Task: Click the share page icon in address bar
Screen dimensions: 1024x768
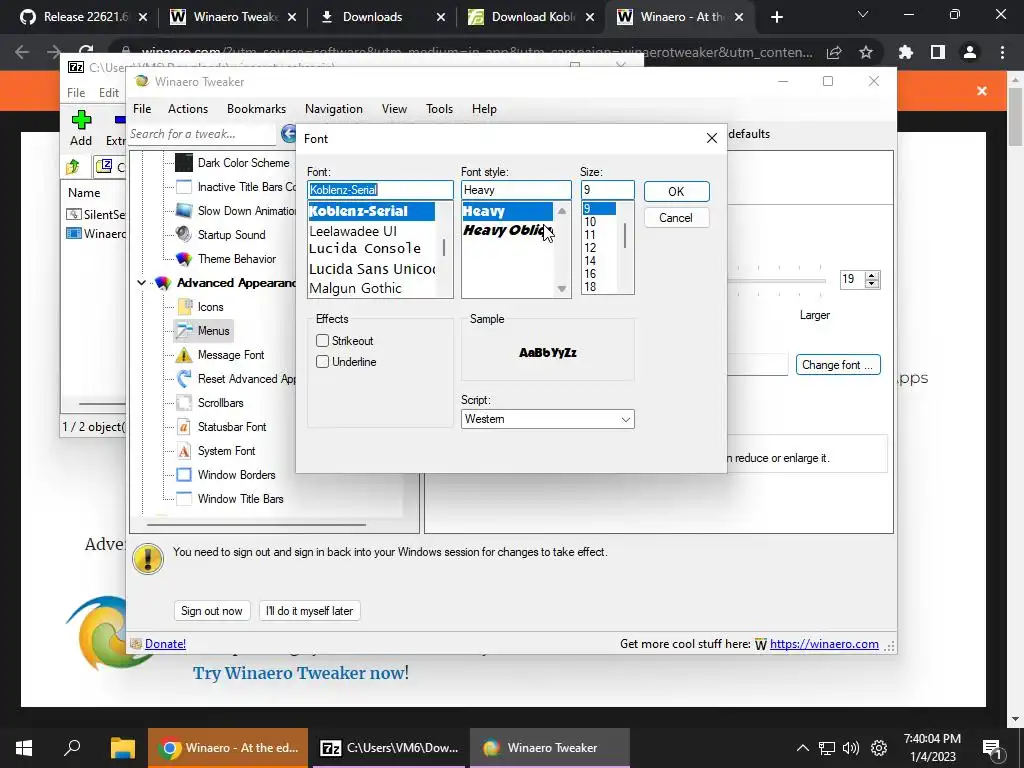Action: (x=834, y=52)
